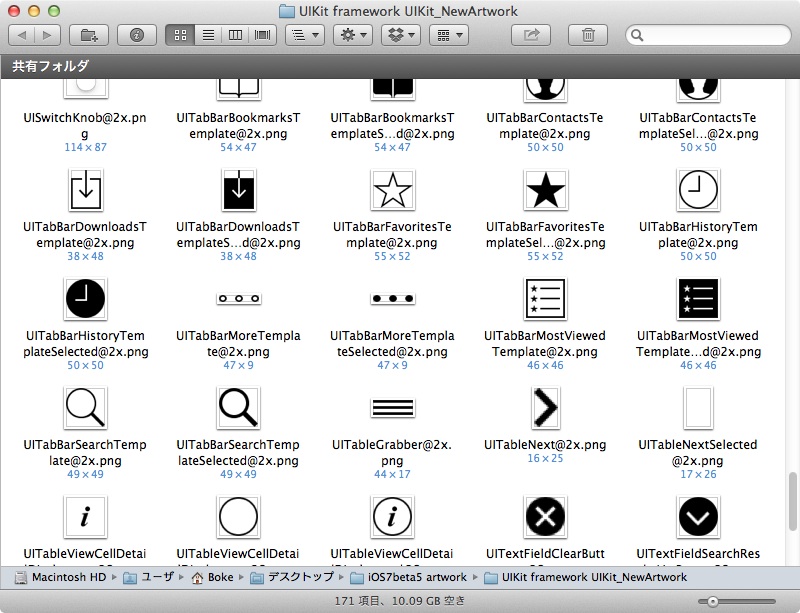Image resolution: width=800 pixels, height=613 pixels.
Task: Click the UITableGrabber@2x.png file name
Action: (392, 452)
